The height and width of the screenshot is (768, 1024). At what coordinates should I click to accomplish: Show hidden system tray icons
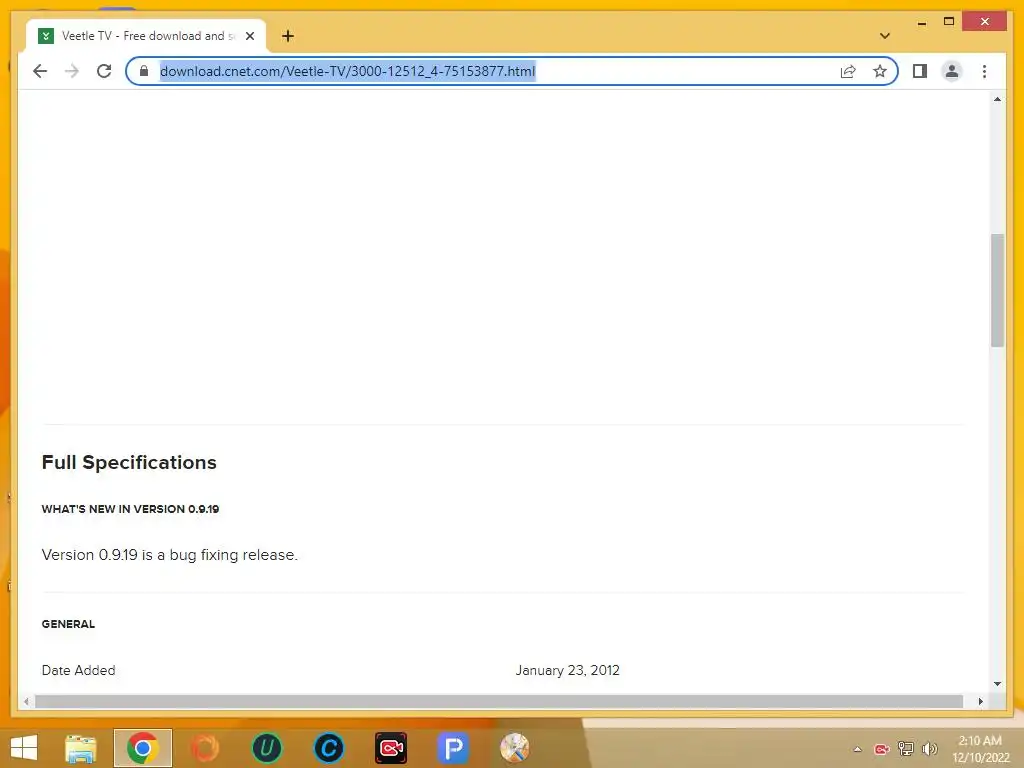[857, 749]
